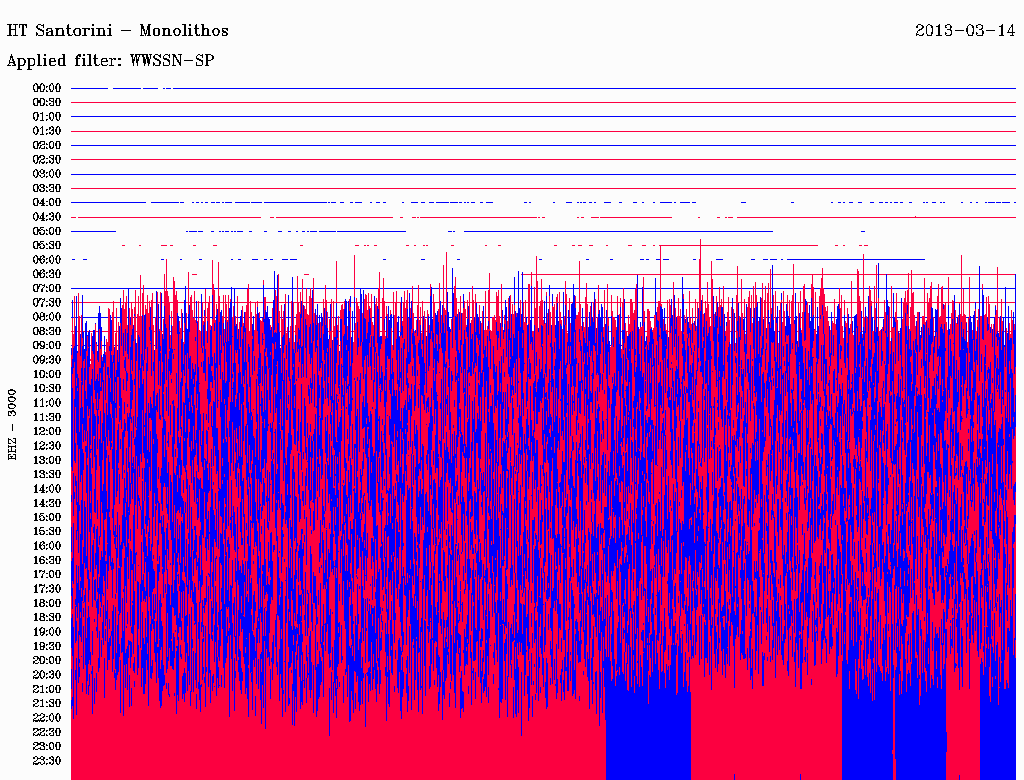This screenshot has width=1024, height=780.
Task: Click the red trace line at 03:30
Action: pos(540,188)
